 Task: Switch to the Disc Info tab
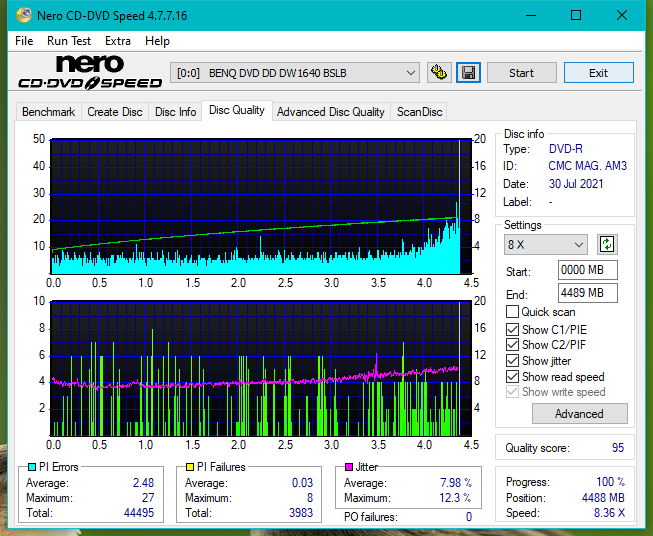[x=175, y=112]
